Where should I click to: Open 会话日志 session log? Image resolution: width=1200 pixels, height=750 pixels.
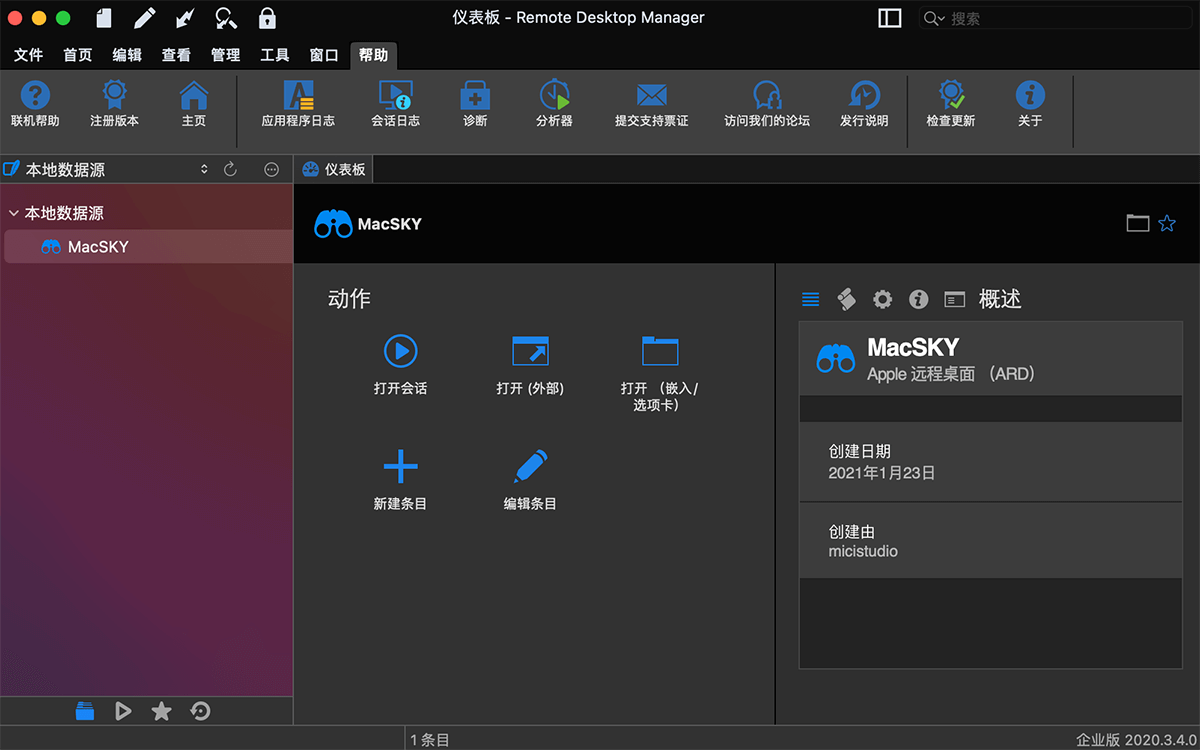(x=396, y=104)
